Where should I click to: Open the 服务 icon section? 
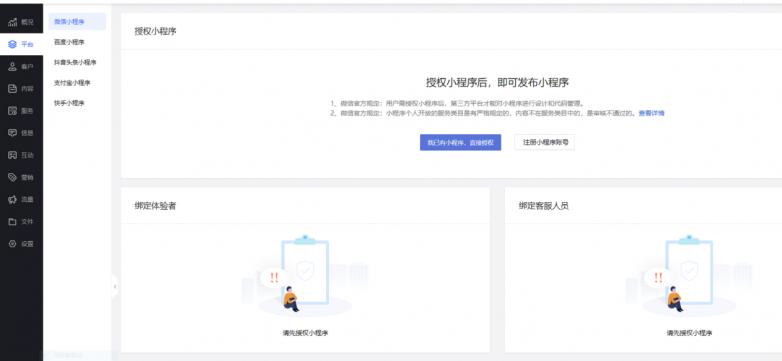(12, 111)
